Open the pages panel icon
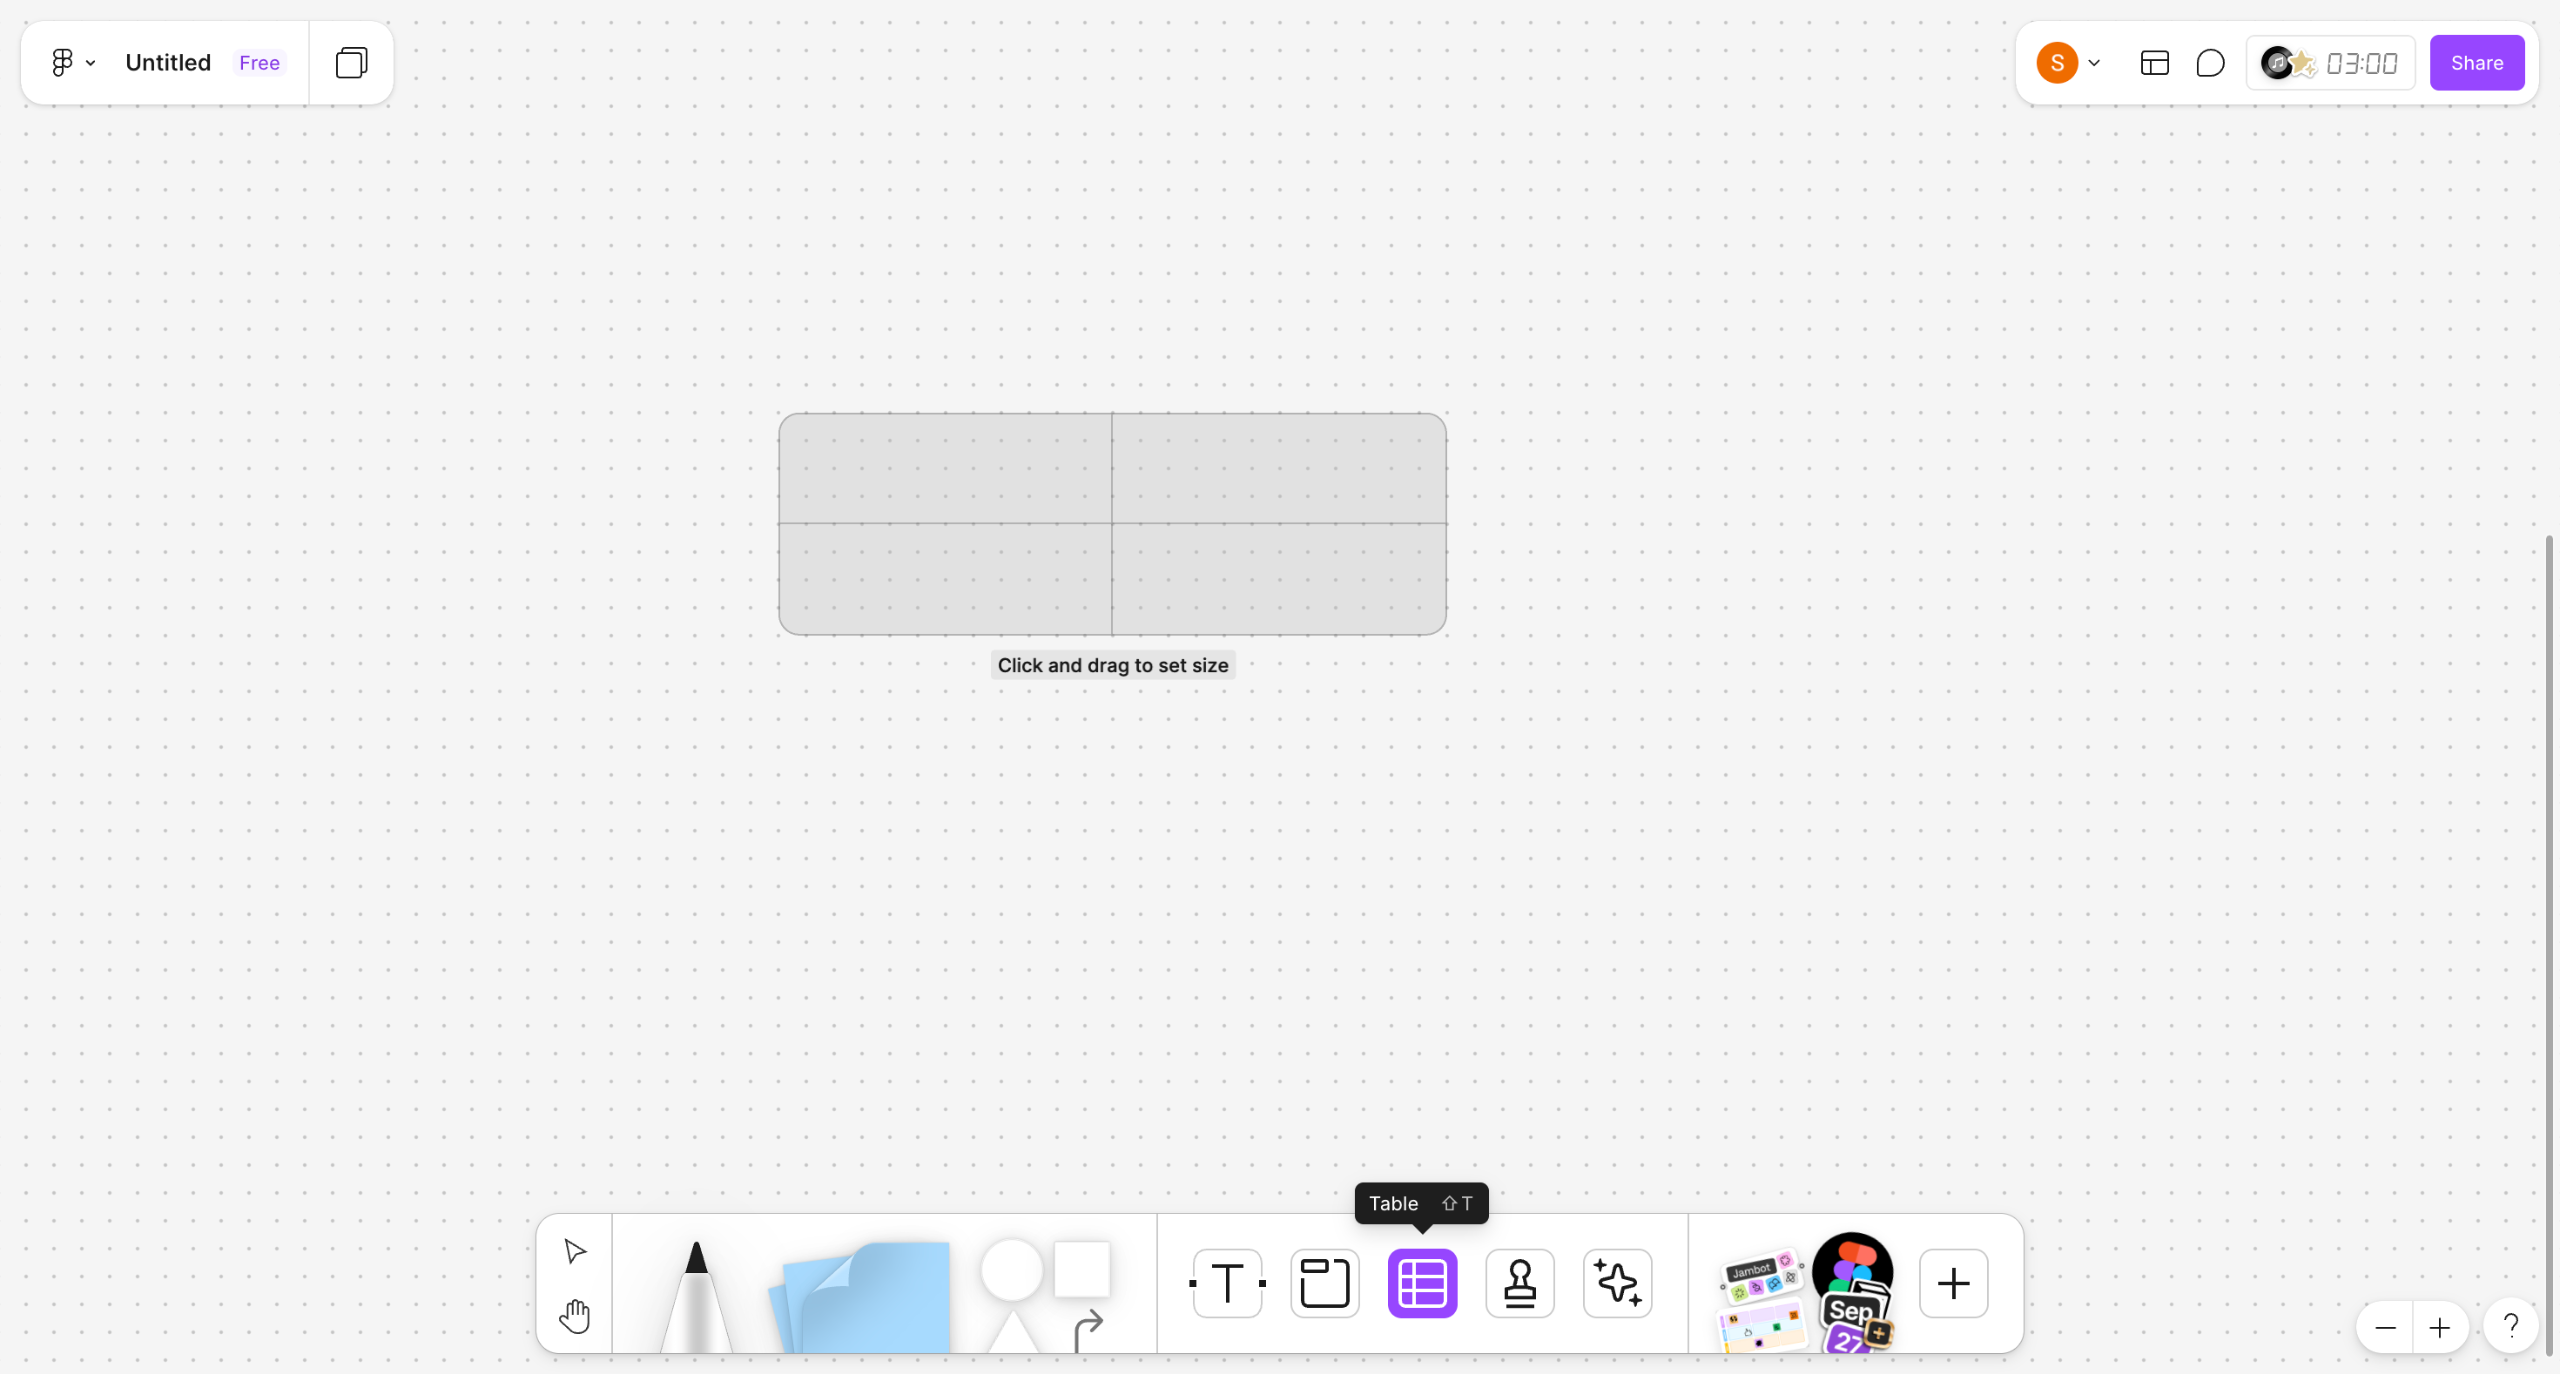2560x1374 pixels. click(351, 63)
